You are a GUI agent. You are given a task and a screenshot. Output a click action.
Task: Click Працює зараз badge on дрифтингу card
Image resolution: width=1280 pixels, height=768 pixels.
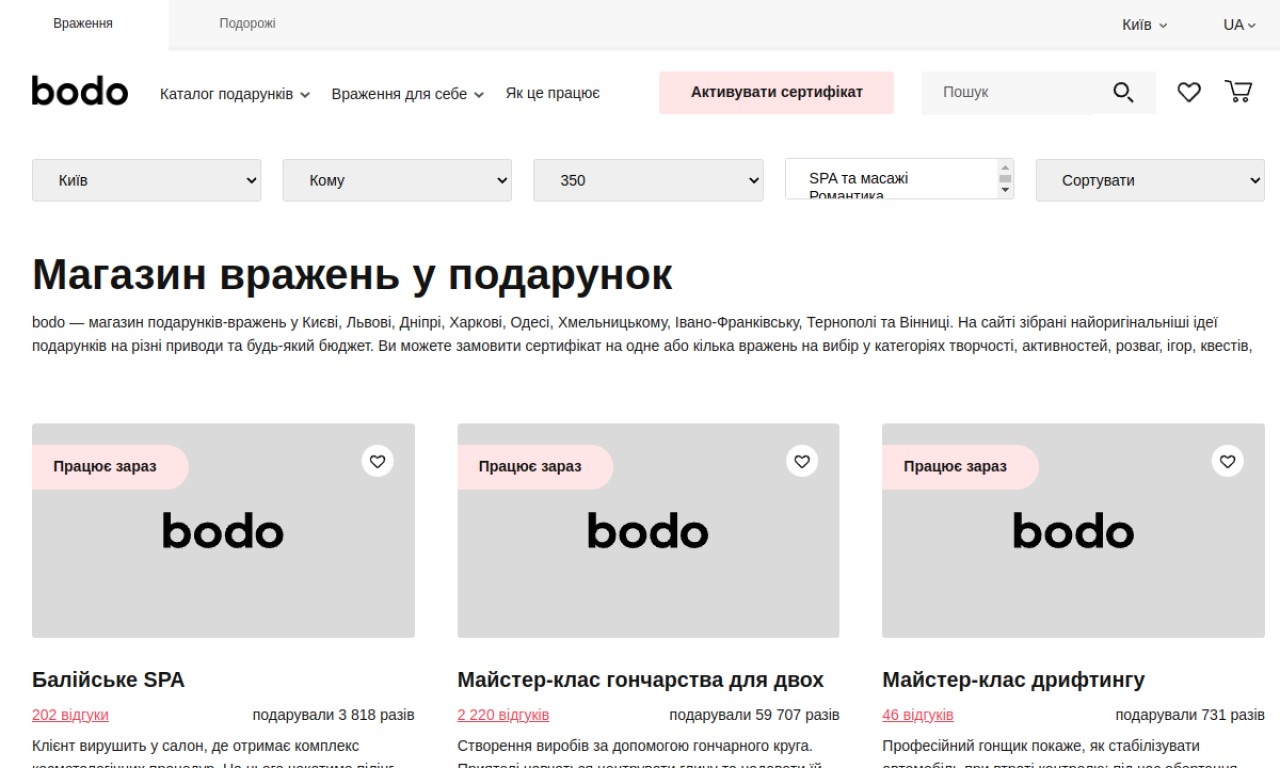coord(960,467)
